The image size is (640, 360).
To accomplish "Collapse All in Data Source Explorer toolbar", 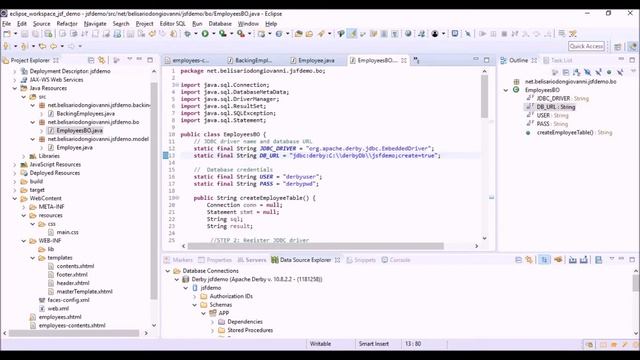I will (x=518, y=260).
